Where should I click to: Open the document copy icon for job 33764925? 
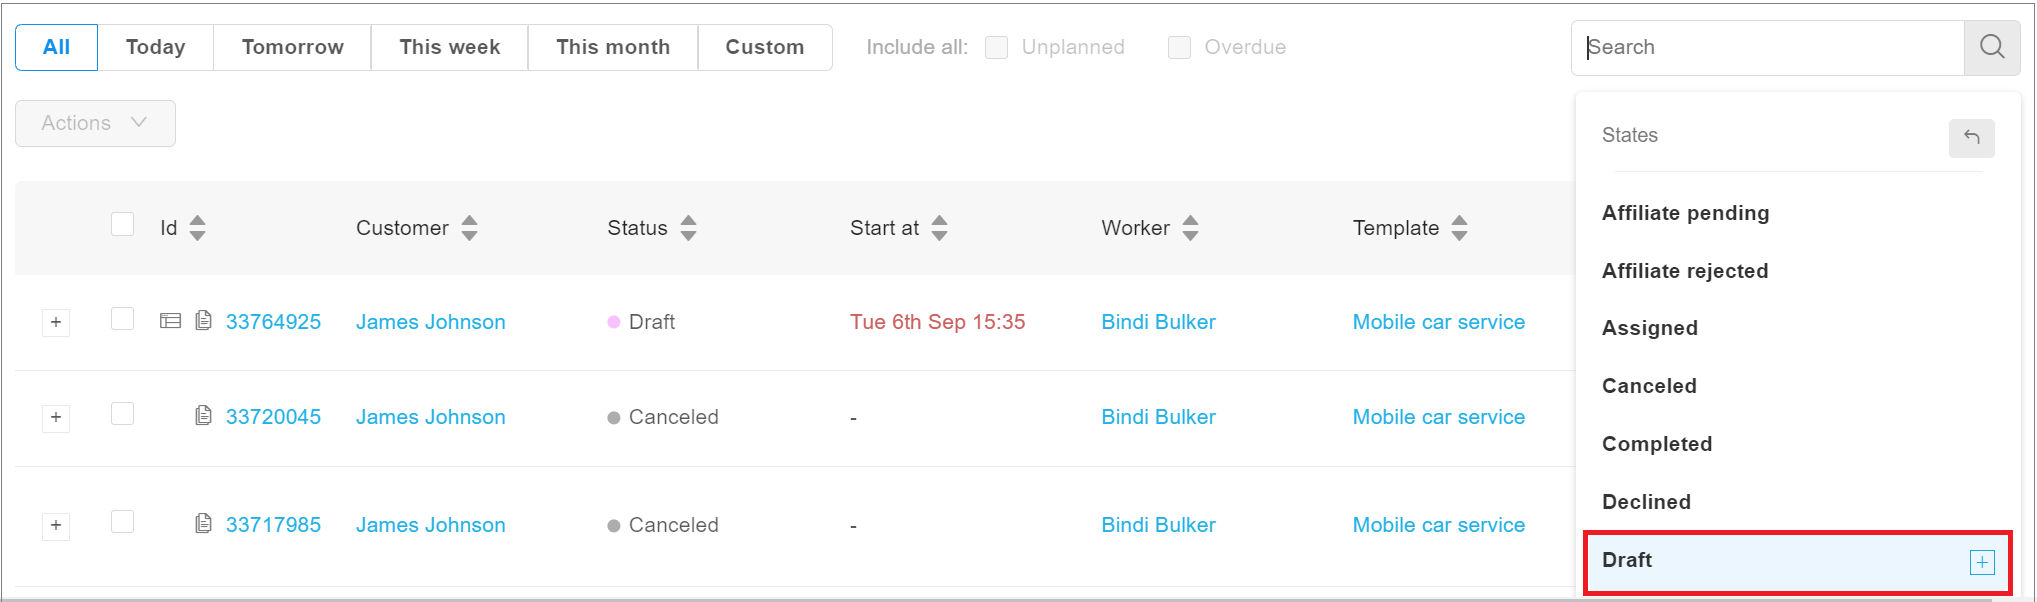click(x=204, y=321)
